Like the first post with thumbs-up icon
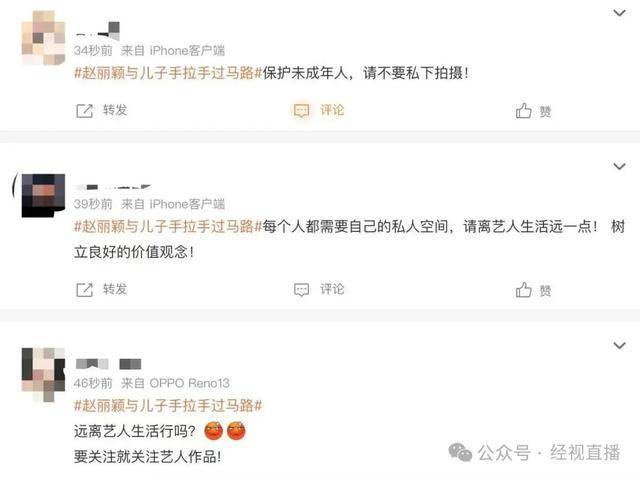Image resolution: width=640 pixels, height=478 pixels. coord(524,110)
